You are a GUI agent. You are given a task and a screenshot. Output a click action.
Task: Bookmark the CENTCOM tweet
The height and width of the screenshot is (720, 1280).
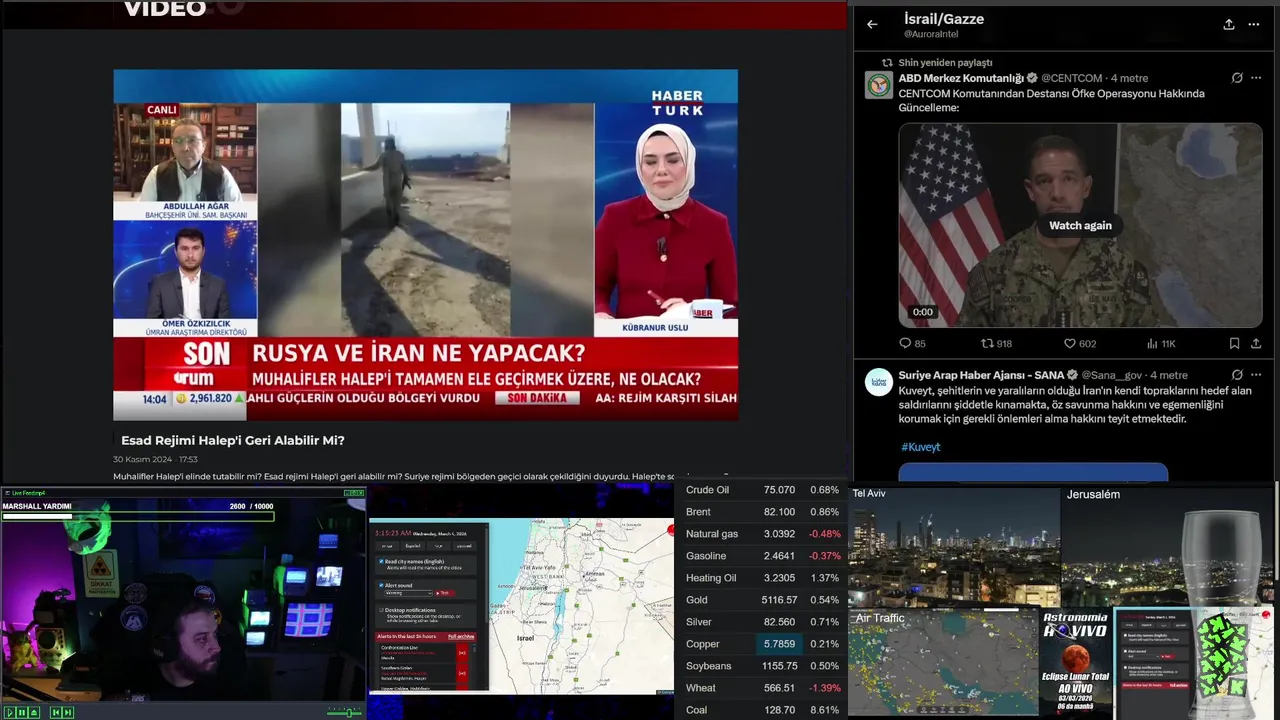(1235, 343)
